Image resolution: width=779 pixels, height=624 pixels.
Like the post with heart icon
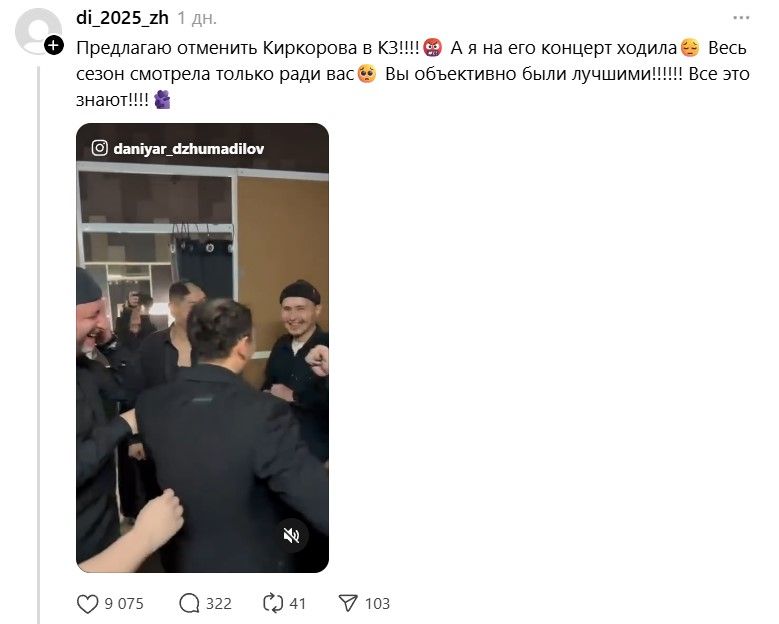[87, 604]
